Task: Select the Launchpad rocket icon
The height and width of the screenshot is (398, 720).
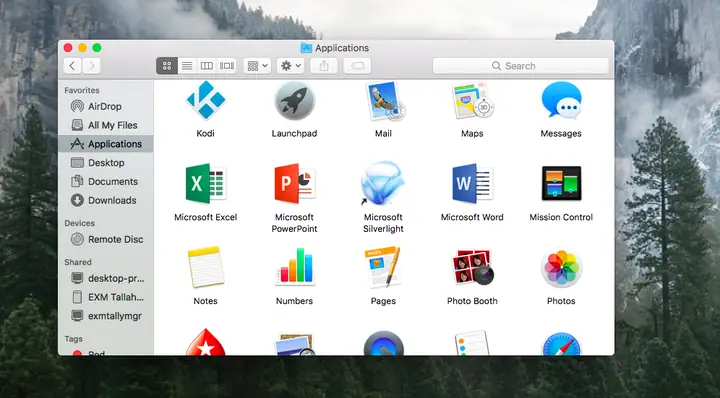Action: coord(294,101)
